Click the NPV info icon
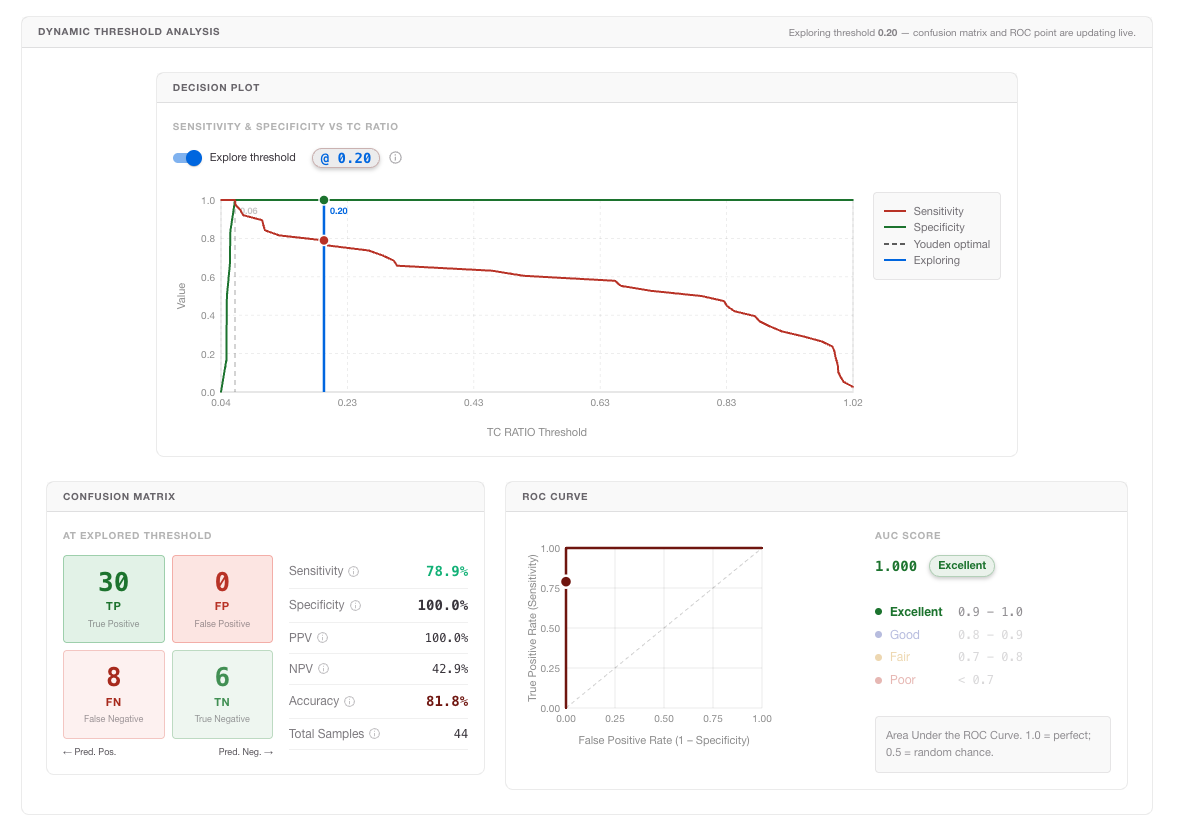1178x836 pixels. (x=323, y=668)
